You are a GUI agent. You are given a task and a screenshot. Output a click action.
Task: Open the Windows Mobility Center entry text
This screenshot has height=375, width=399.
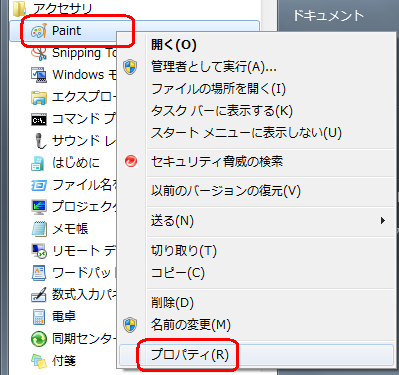[84, 75]
